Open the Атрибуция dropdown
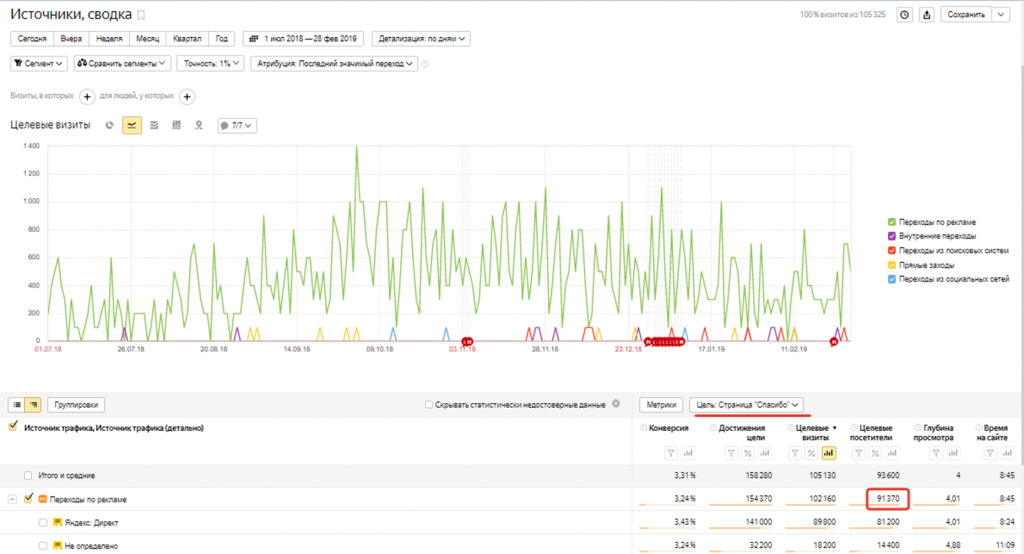The width and height of the screenshot is (1024, 554). (x=334, y=63)
